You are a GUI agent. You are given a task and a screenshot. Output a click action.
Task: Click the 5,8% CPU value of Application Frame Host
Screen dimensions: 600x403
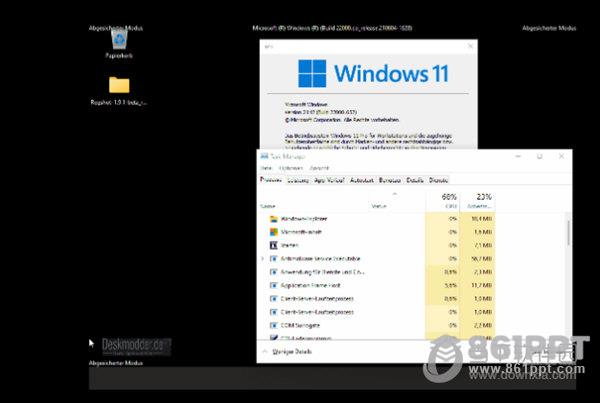450,286
